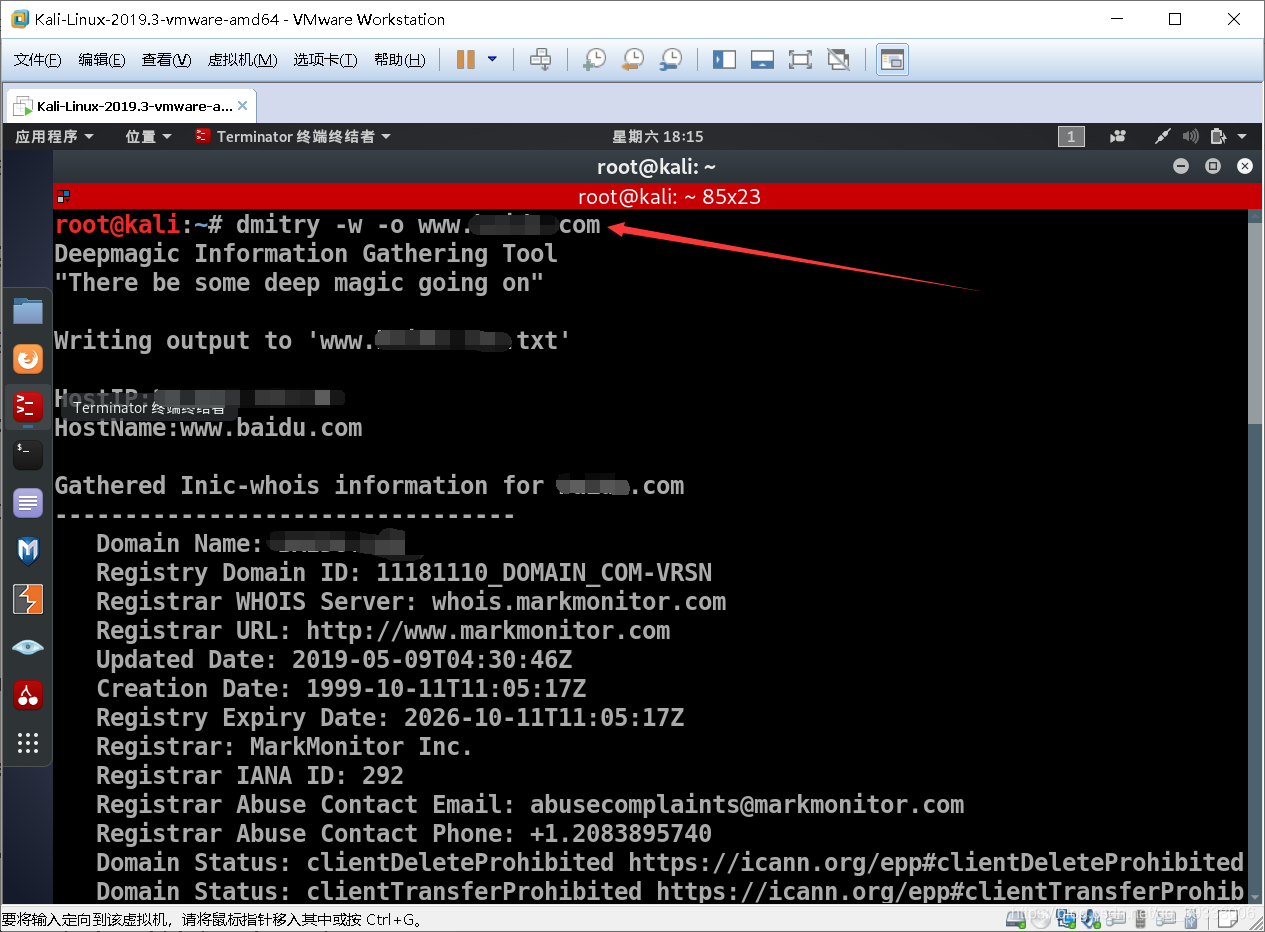Launch Metasploit from the dock

click(x=28, y=551)
